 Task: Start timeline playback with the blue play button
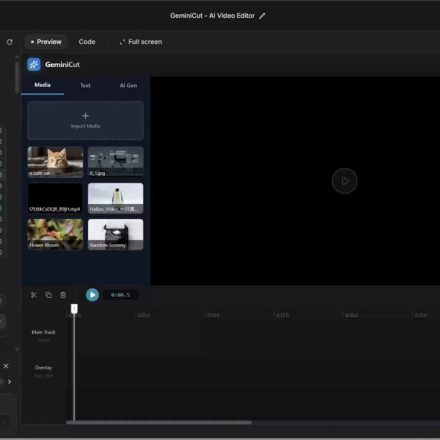pos(92,295)
